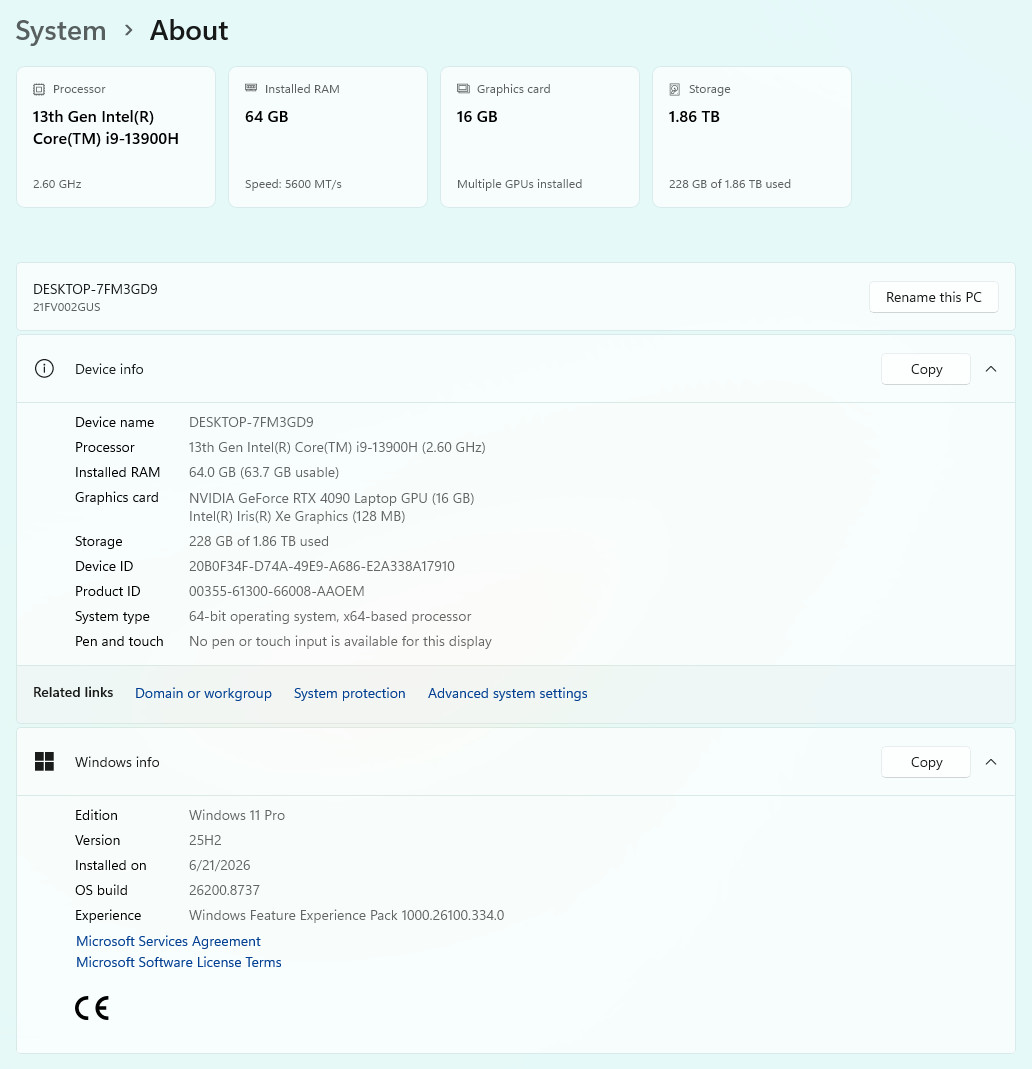Copy the Device info details

[x=926, y=369]
